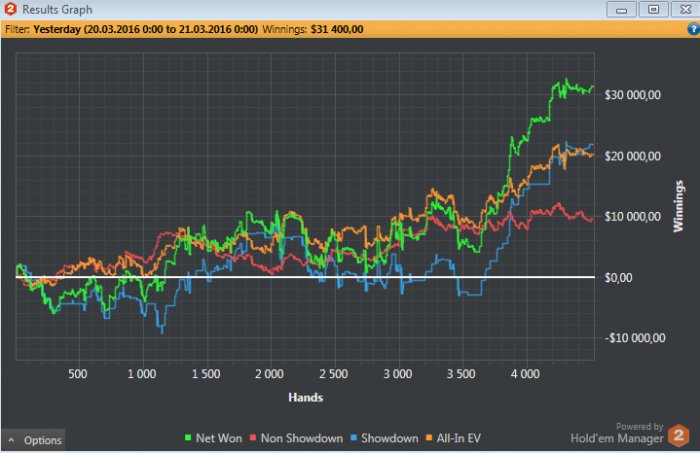Click the $20 000,00 axis label
The image size is (700, 453).
tap(633, 156)
